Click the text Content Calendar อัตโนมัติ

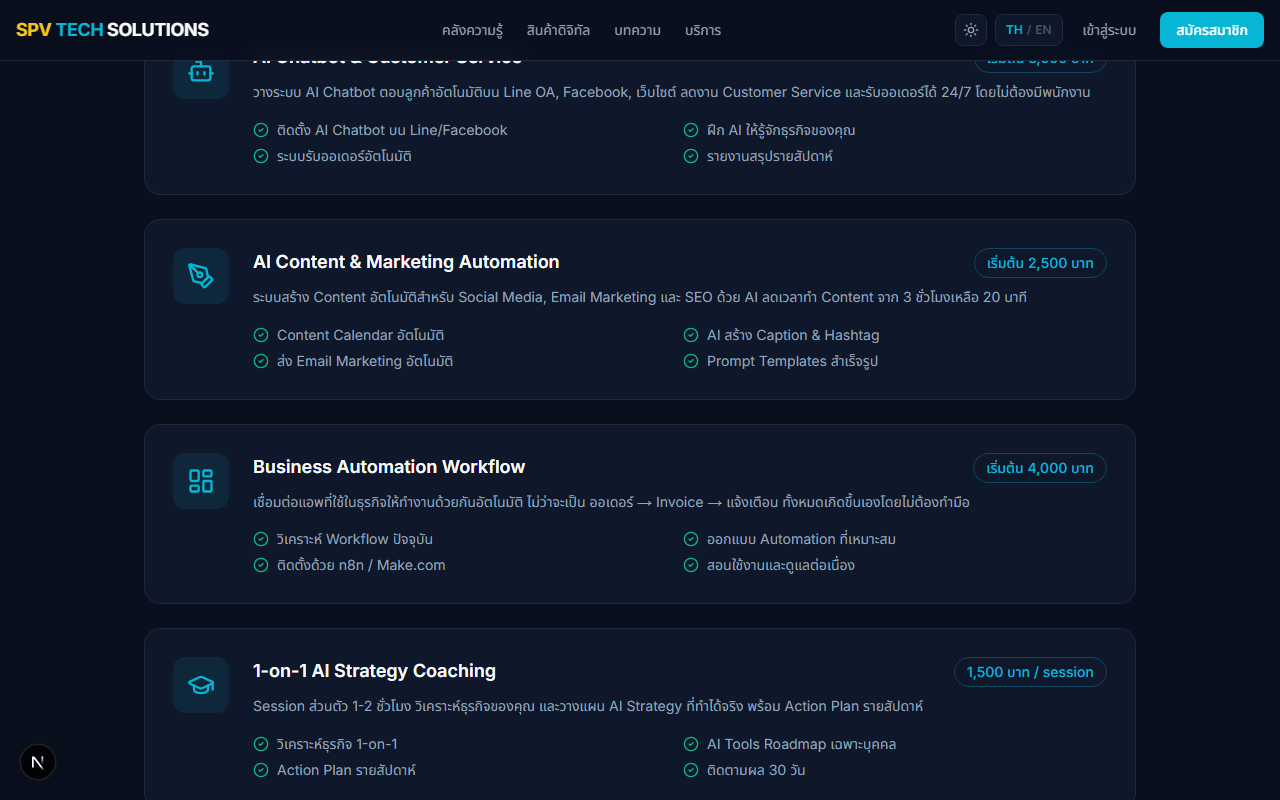(x=360, y=335)
